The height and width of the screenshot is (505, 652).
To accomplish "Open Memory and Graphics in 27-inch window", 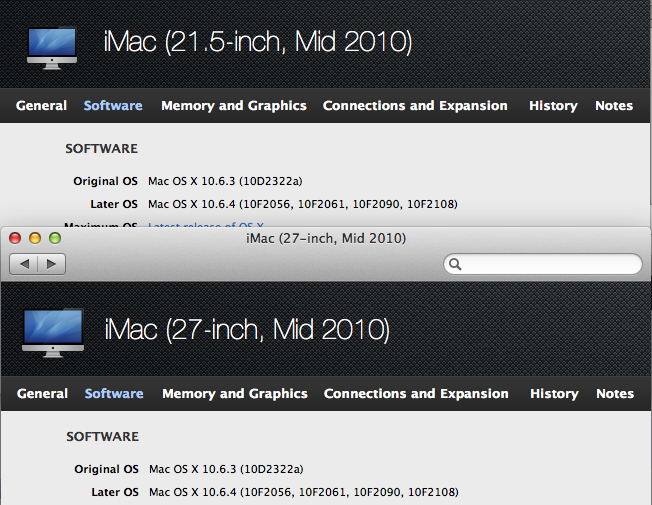I will click(235, 394).
